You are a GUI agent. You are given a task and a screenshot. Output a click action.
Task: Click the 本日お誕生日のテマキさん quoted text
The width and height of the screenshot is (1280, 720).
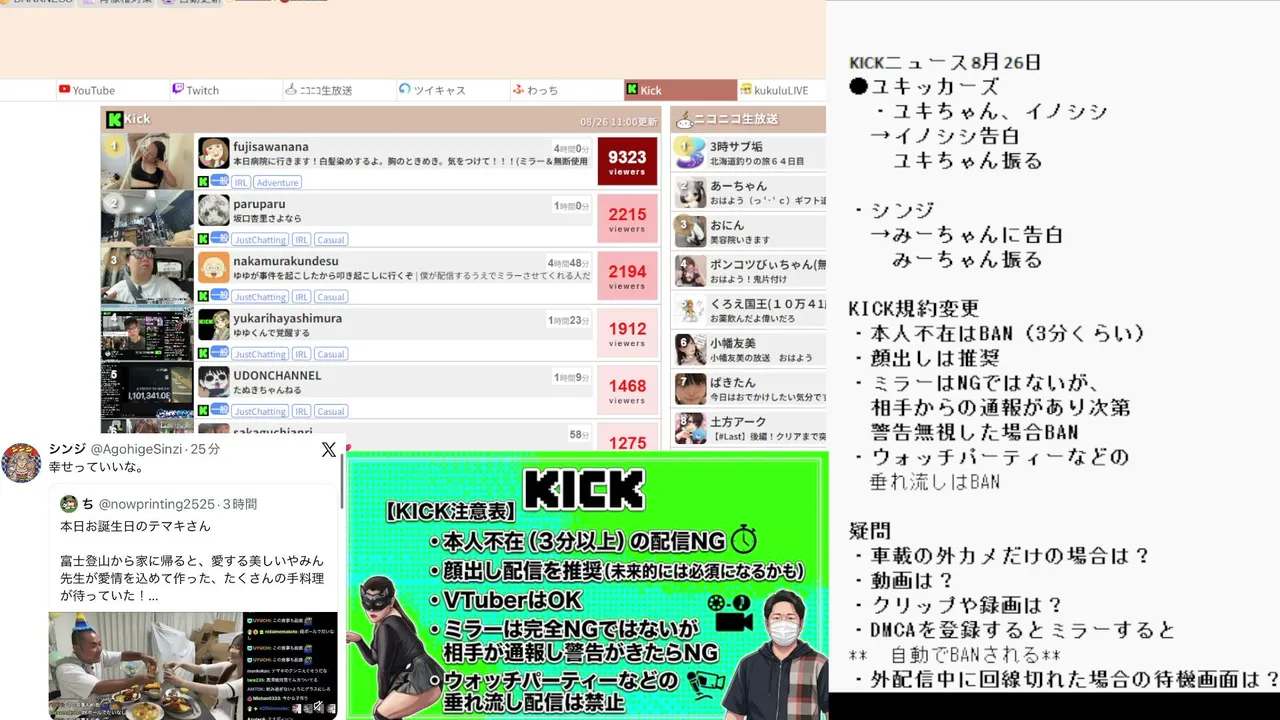click(135, 526)
